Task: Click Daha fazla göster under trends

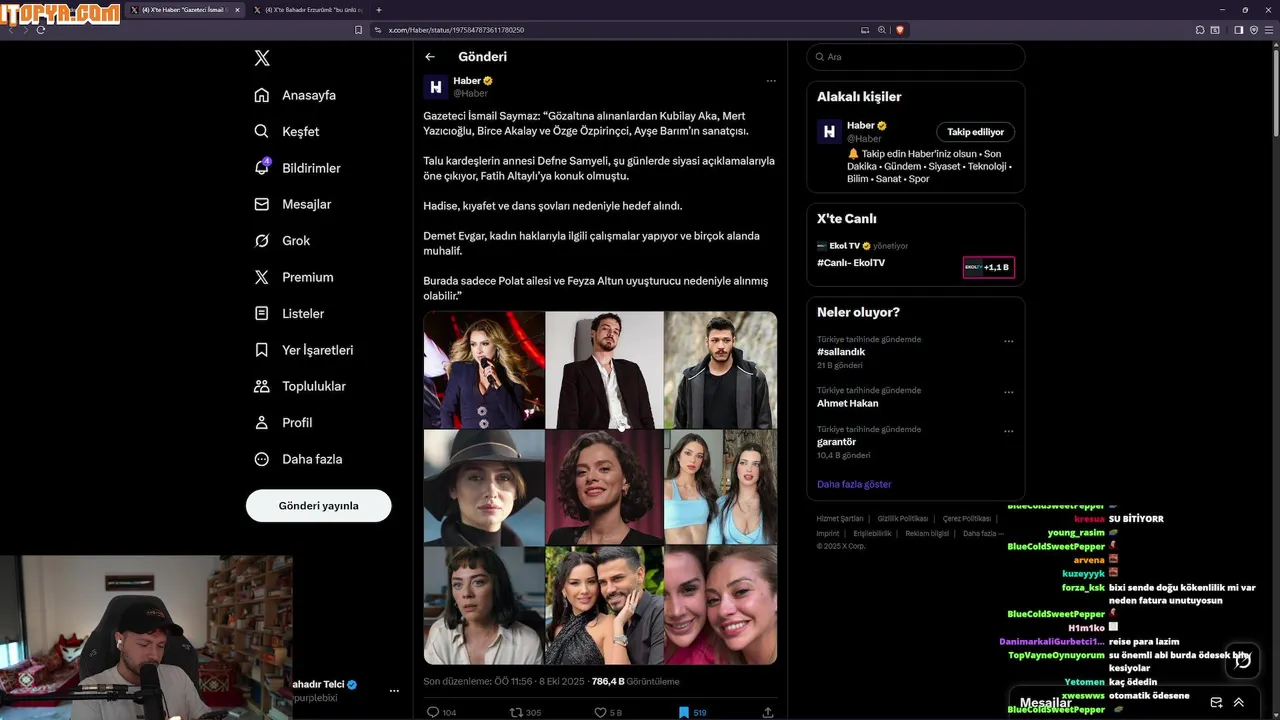Action: click(x=854, y=484)
